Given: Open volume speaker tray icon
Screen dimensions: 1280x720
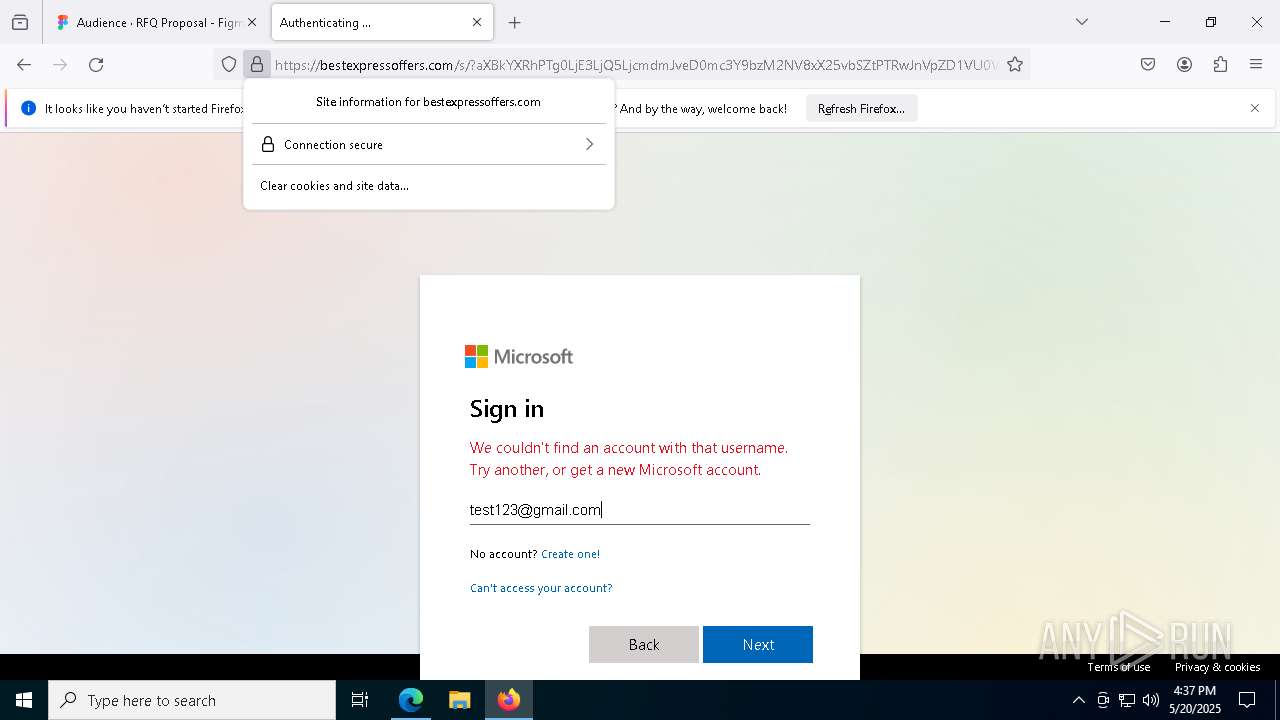Looking at the screenshot, I should (1151, 701).
